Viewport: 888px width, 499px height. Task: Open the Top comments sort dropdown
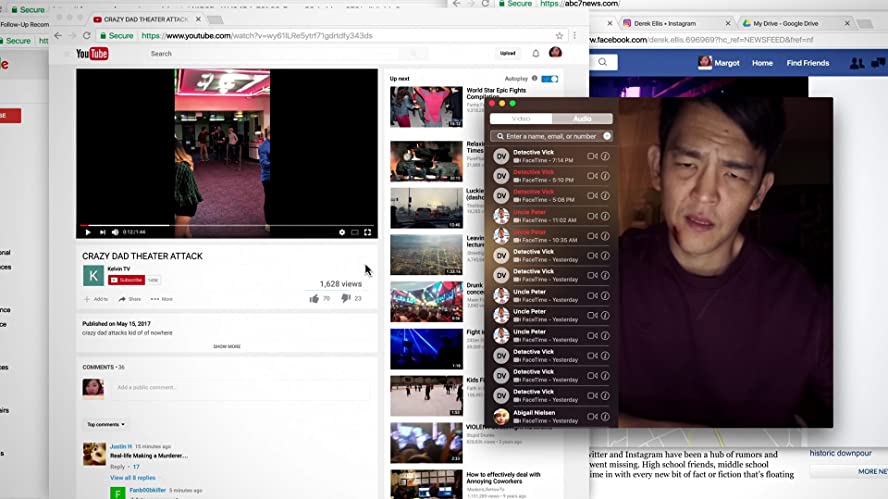[105, 424]
